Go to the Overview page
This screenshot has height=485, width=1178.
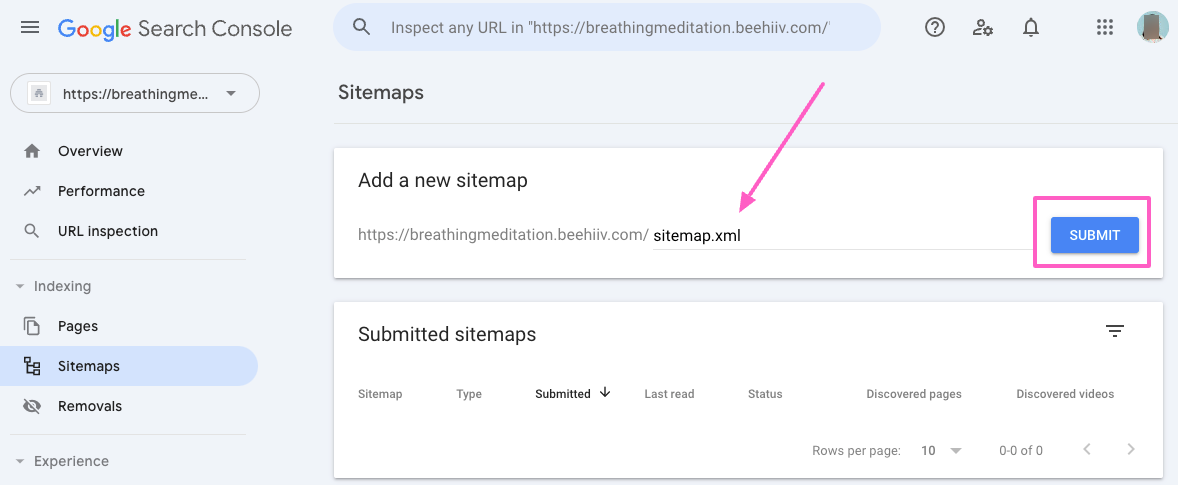tap(90, 151)
